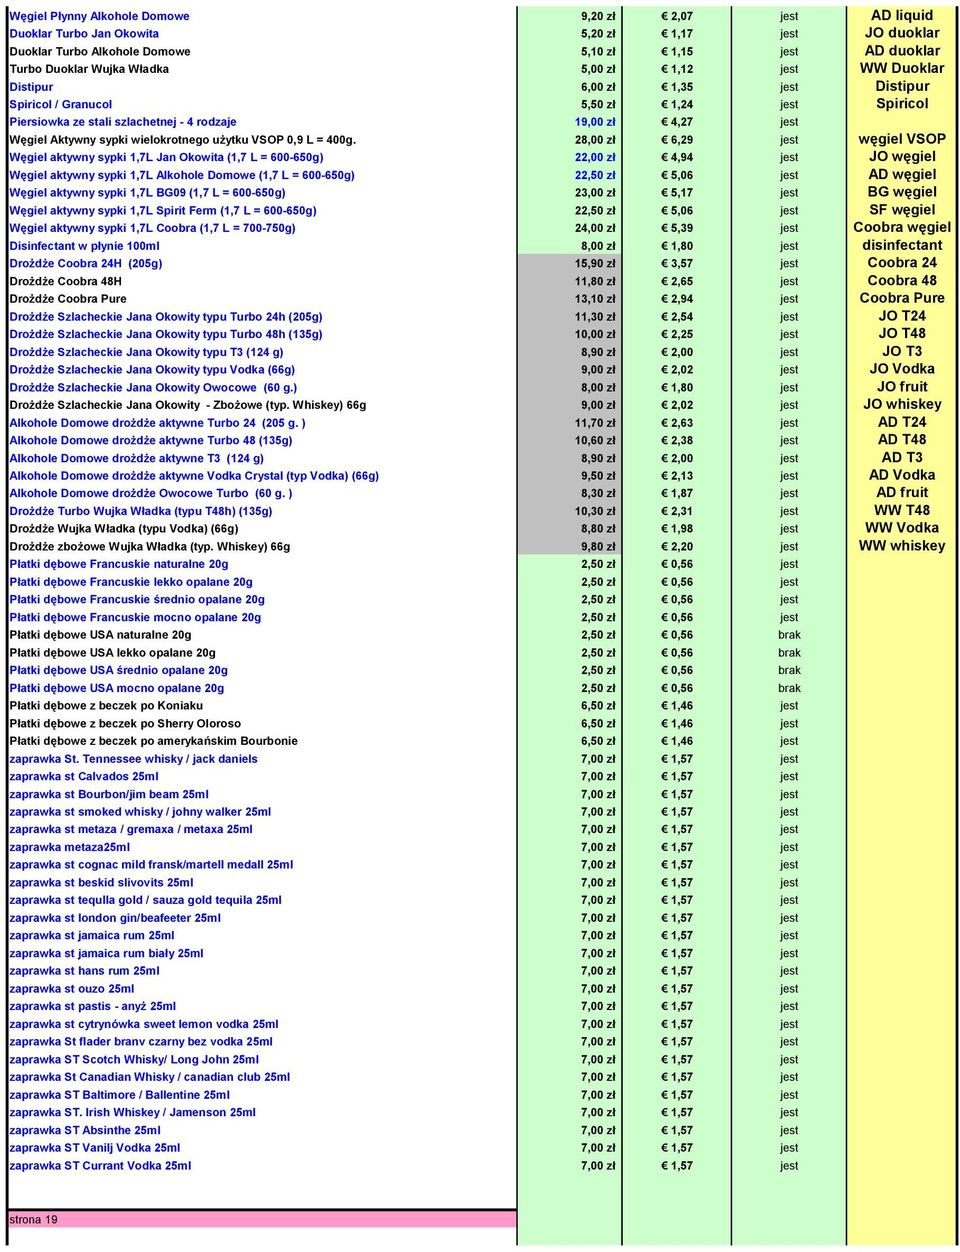The height and width of the screenshot is (1252, 960).
Task: Select 'Płatki dębowe Francuskie naturalne 20g'
Action: 118,564
